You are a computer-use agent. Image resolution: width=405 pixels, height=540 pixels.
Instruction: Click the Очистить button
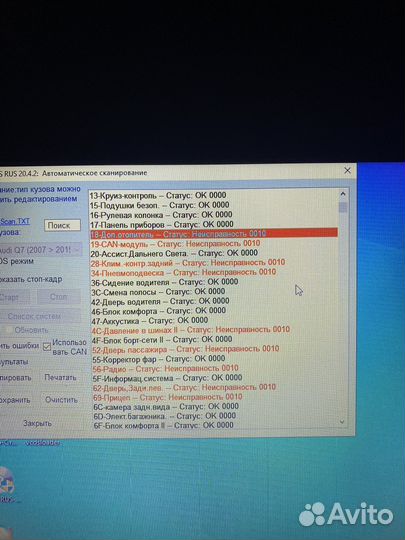(x=61, y=400)
